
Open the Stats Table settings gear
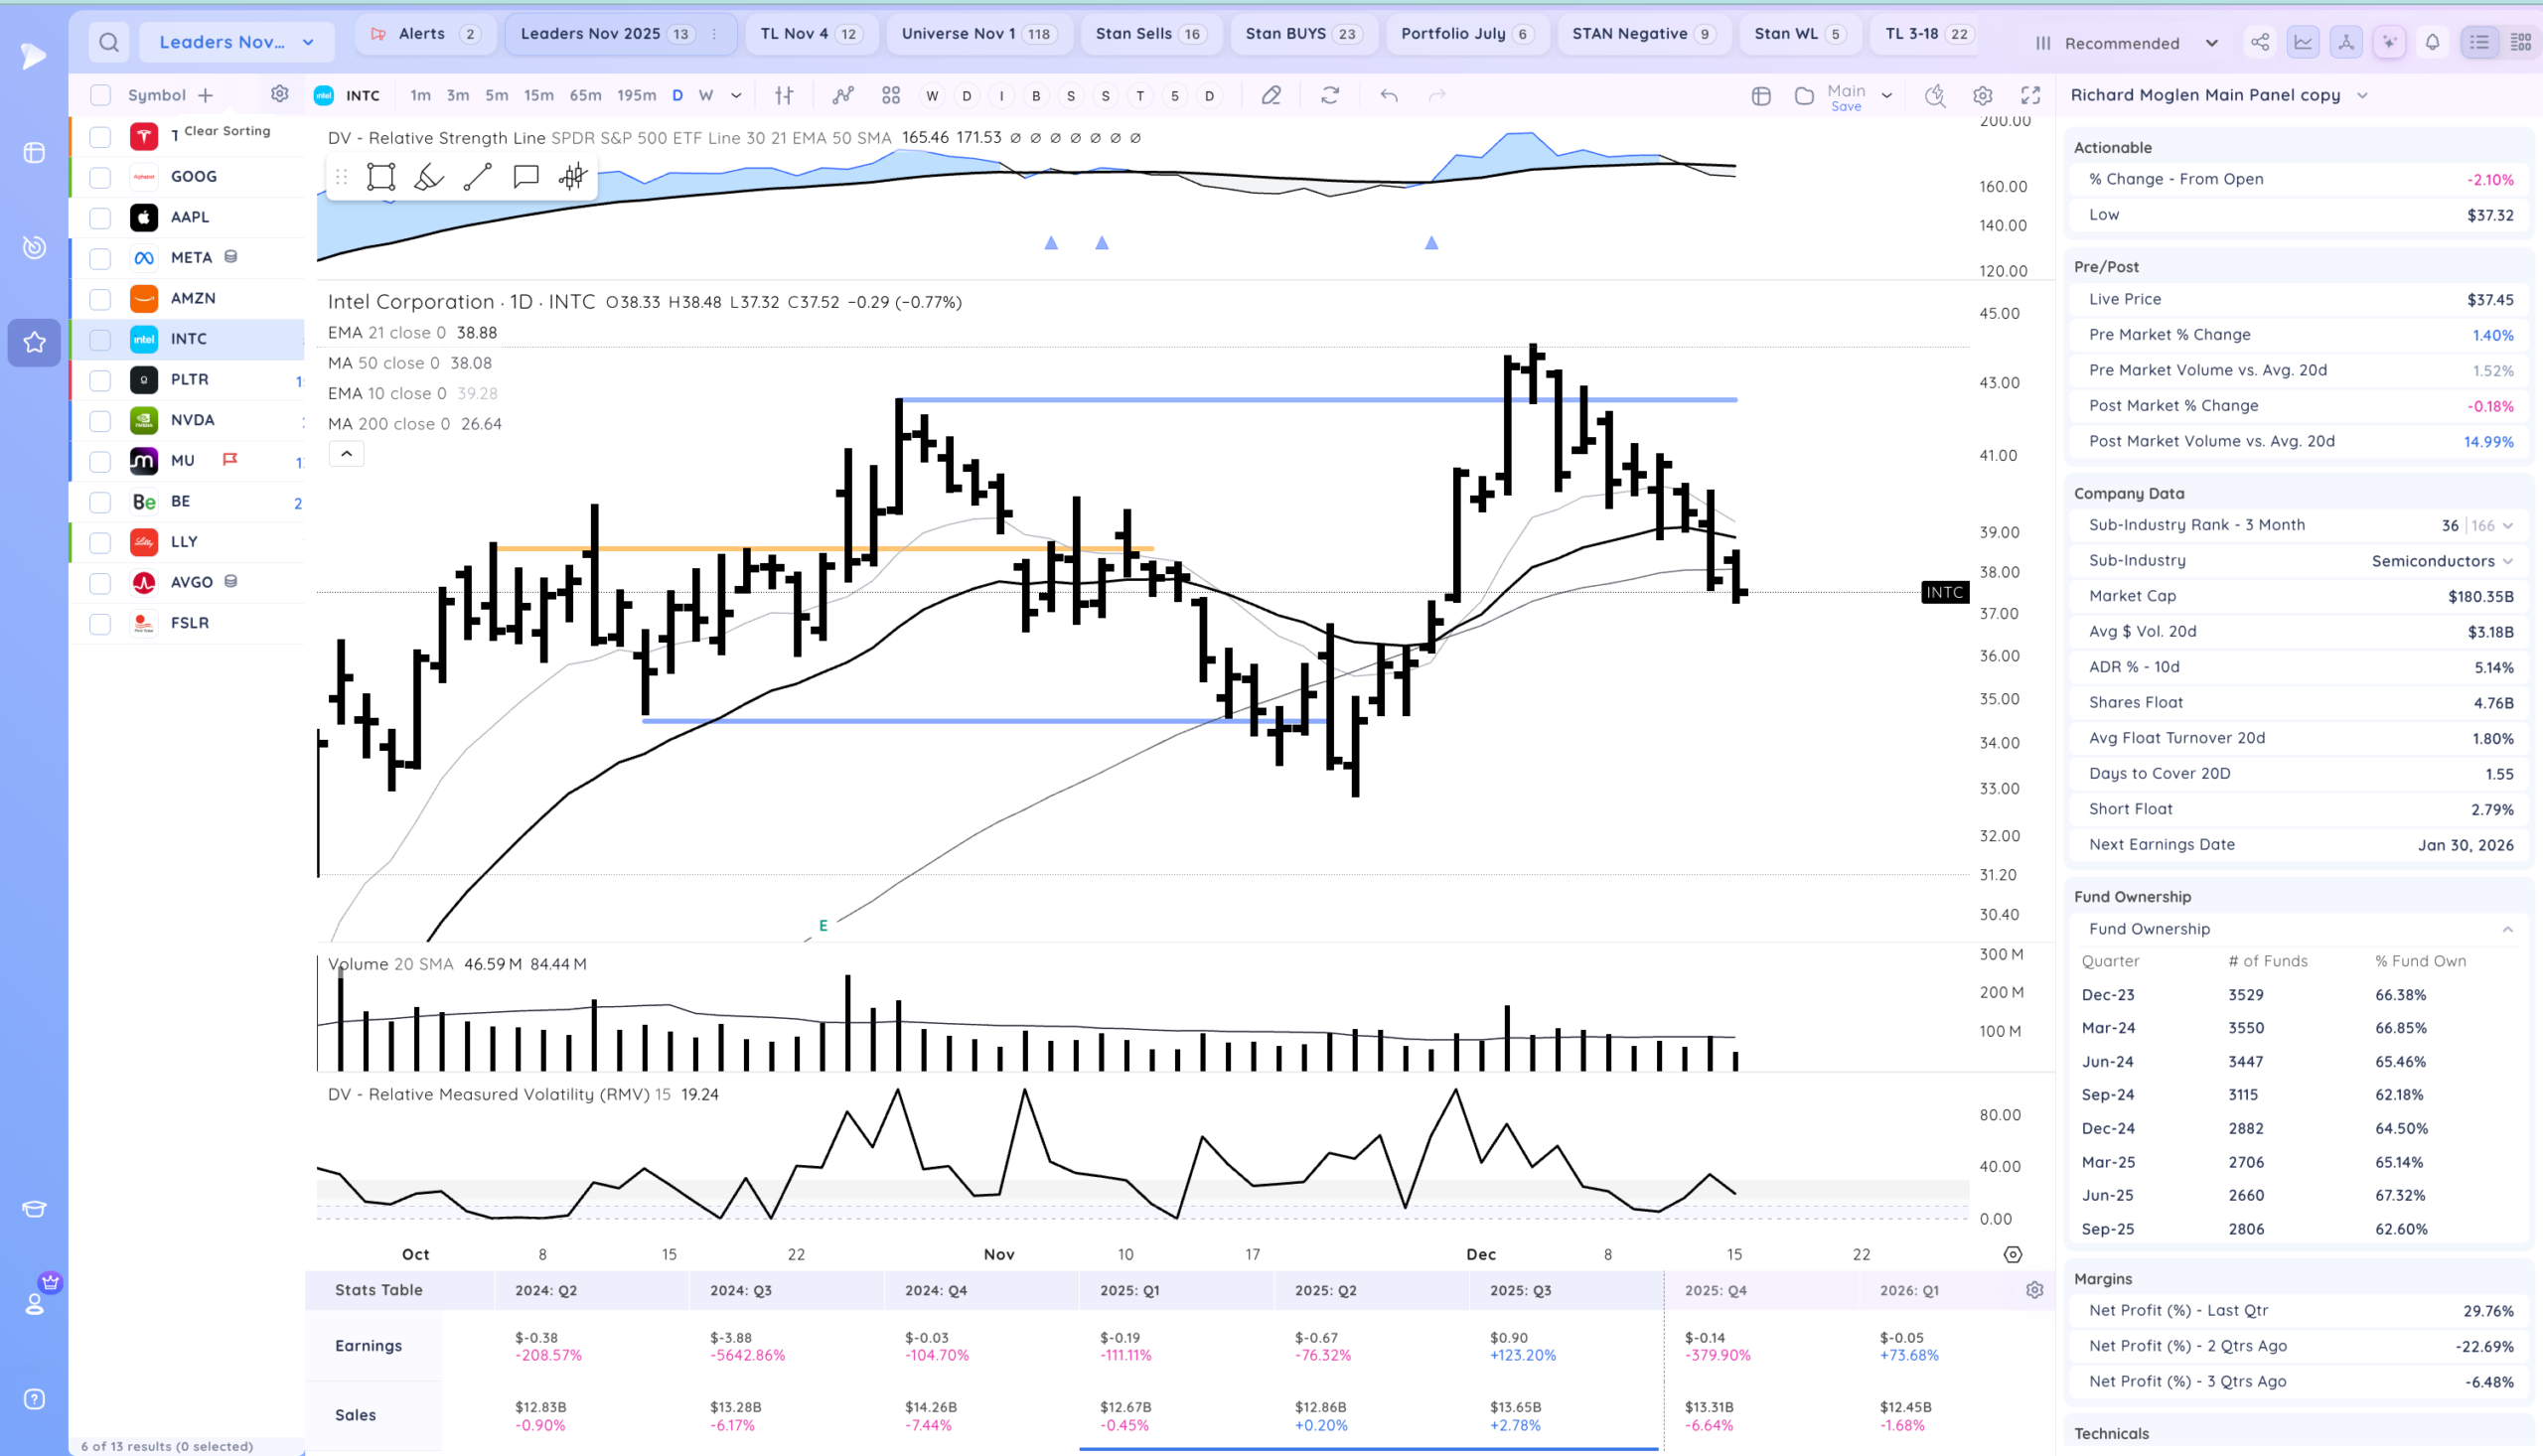click(2034, 1290)
